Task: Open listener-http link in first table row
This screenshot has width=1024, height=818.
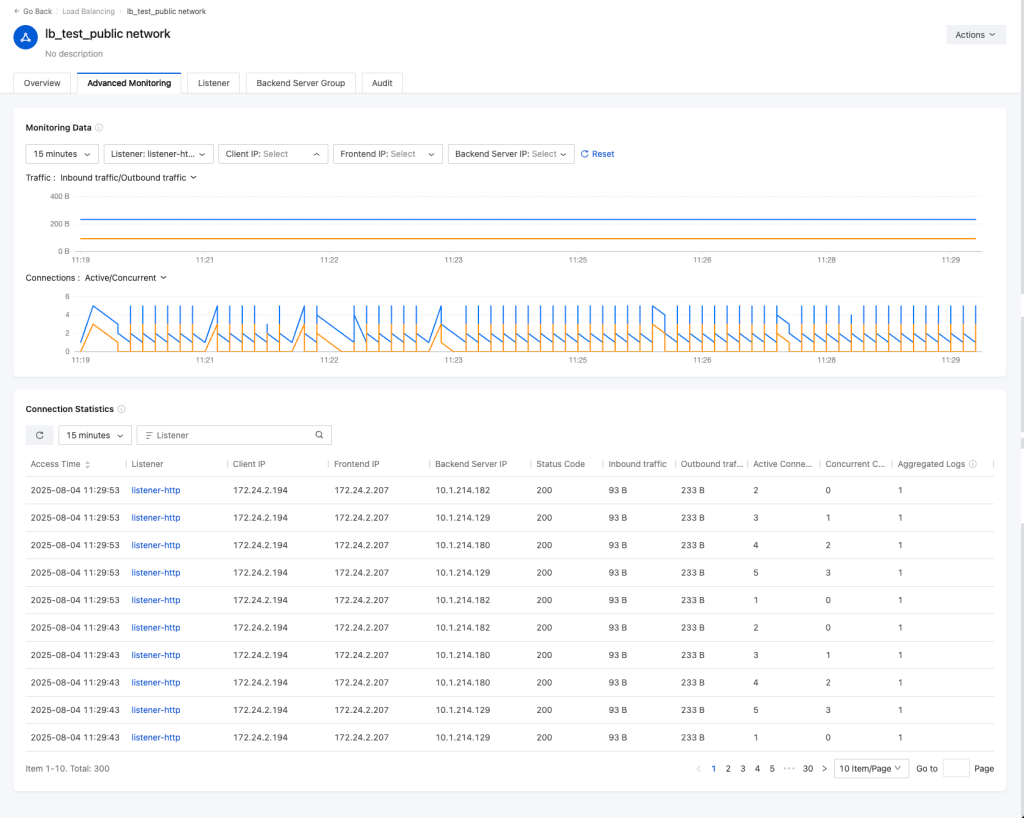Action: [156, 490]
